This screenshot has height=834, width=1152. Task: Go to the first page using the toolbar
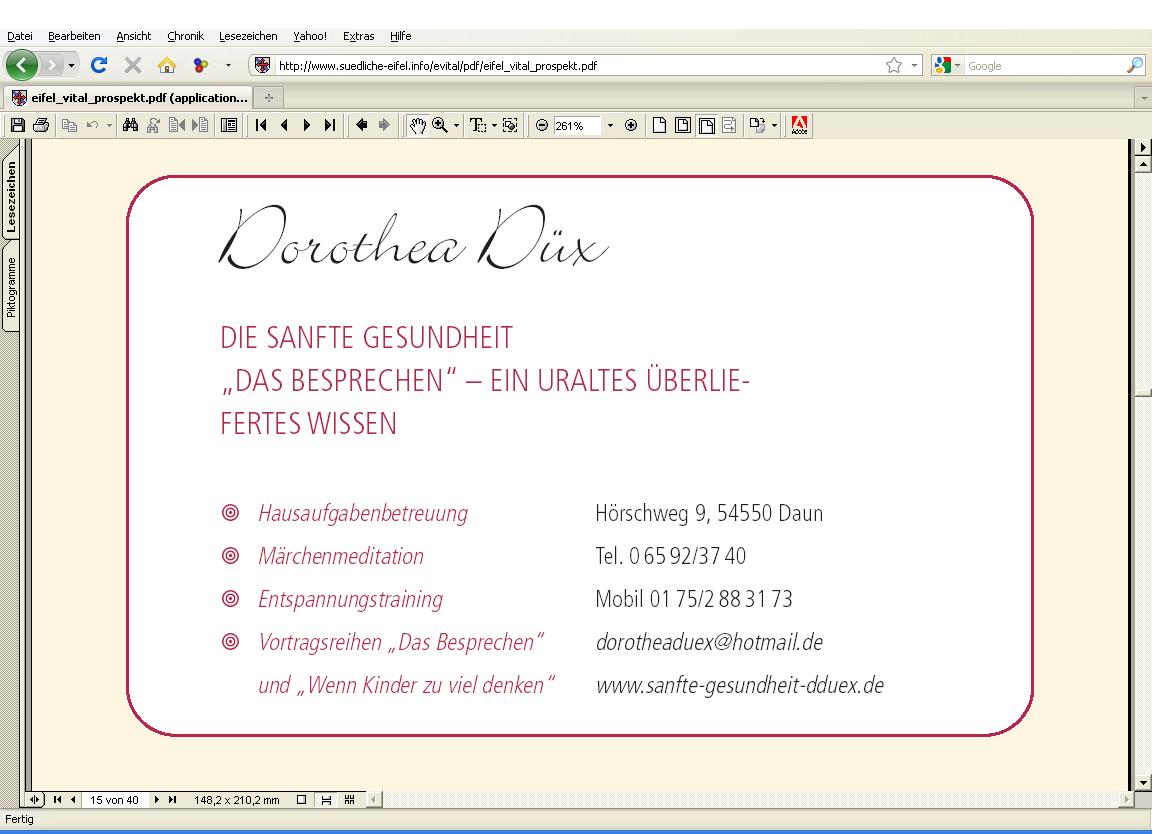coord(261,125)
